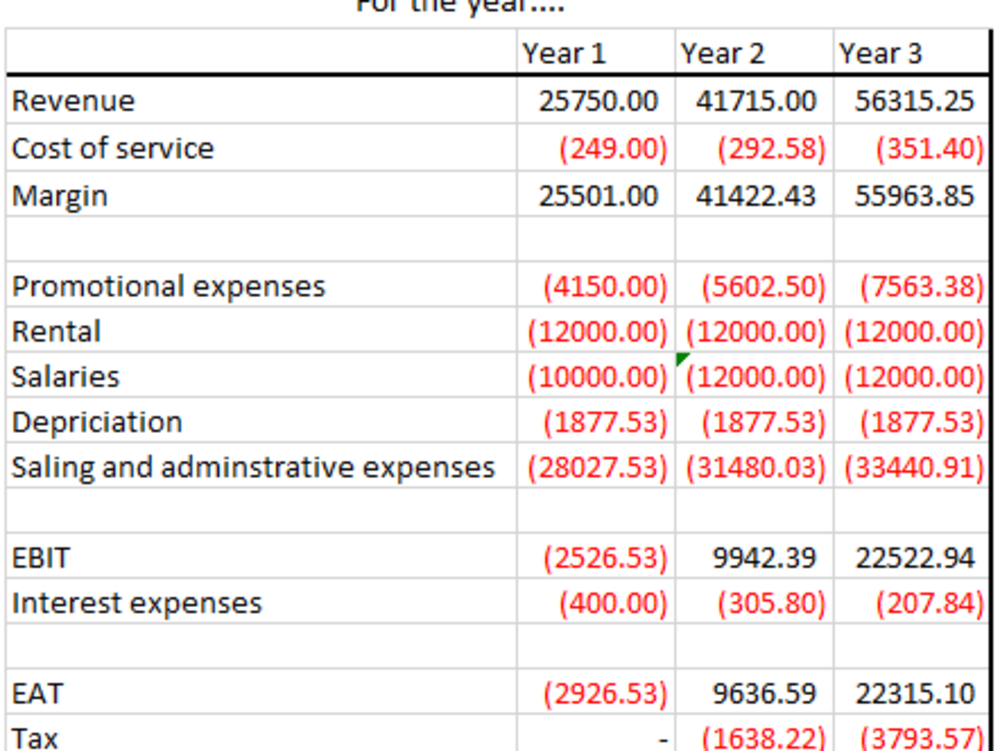Select interest expenses cell (207.84)
The width and height of the screenshot is (1000, 751).
[911, 602]
